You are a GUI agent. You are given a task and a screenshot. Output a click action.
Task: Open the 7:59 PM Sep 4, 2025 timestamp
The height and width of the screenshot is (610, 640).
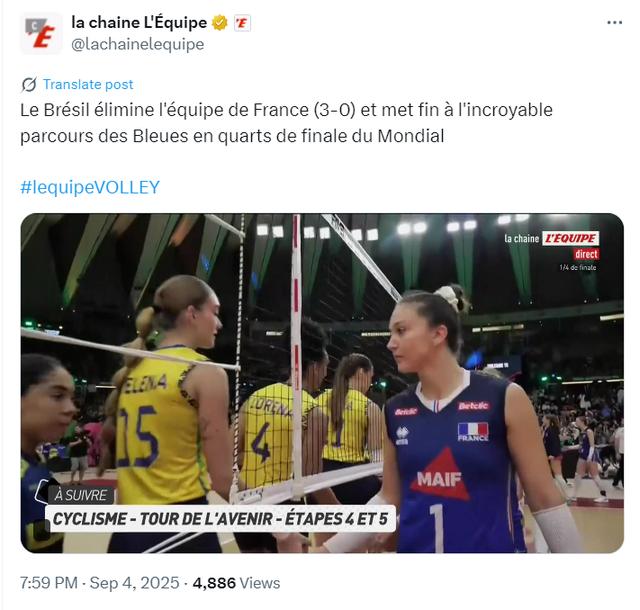(100, 583)
